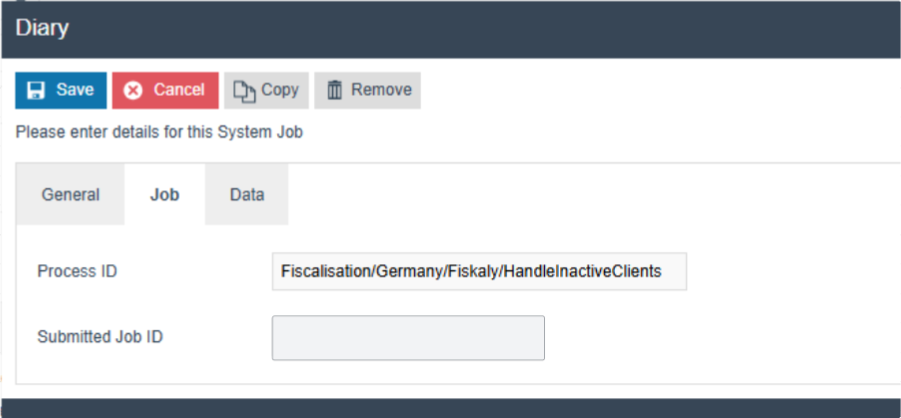Open the Data tab
Screen dimensions: 901x418
247,195
